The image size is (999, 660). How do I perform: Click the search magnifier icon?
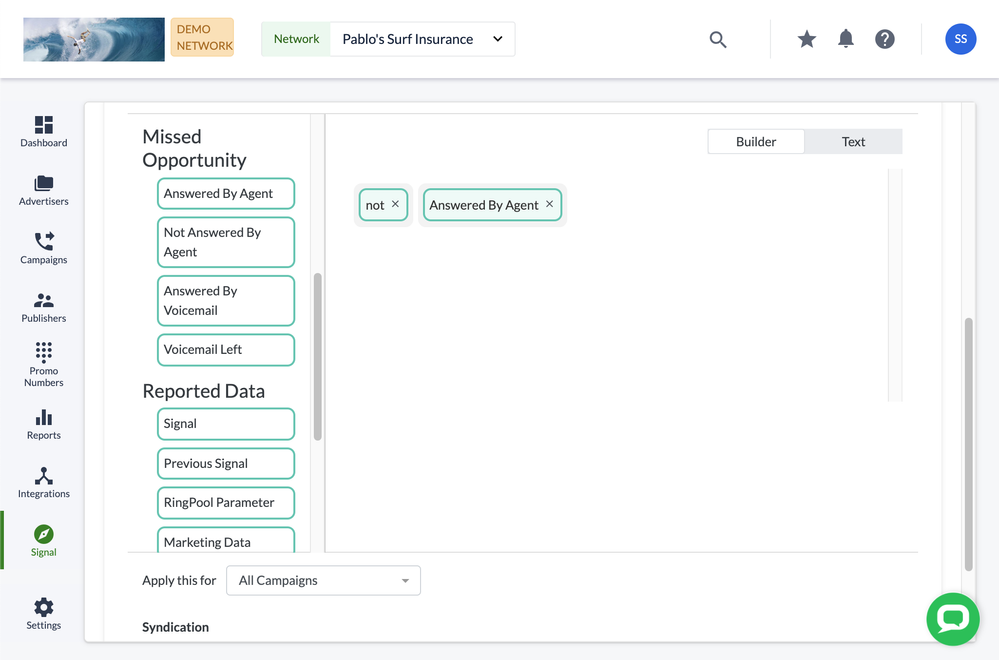click(x=717, y=39)
